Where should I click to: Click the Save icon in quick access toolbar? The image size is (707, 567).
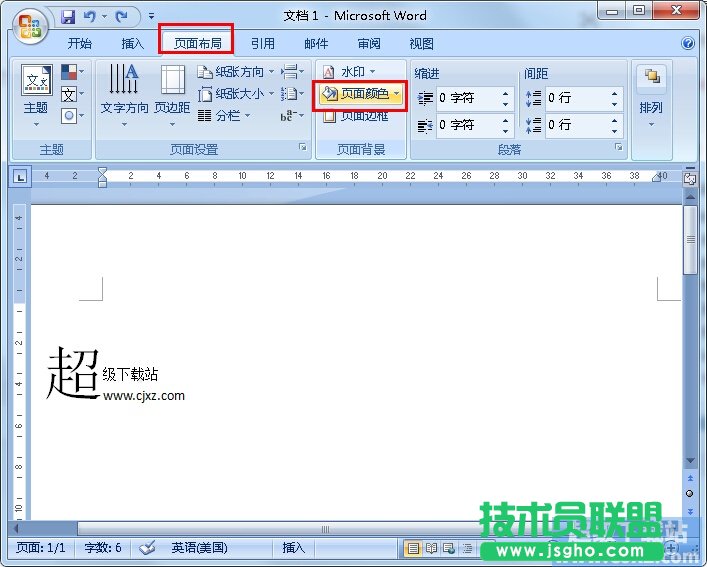pyautogui.click(x=68, y=17)
